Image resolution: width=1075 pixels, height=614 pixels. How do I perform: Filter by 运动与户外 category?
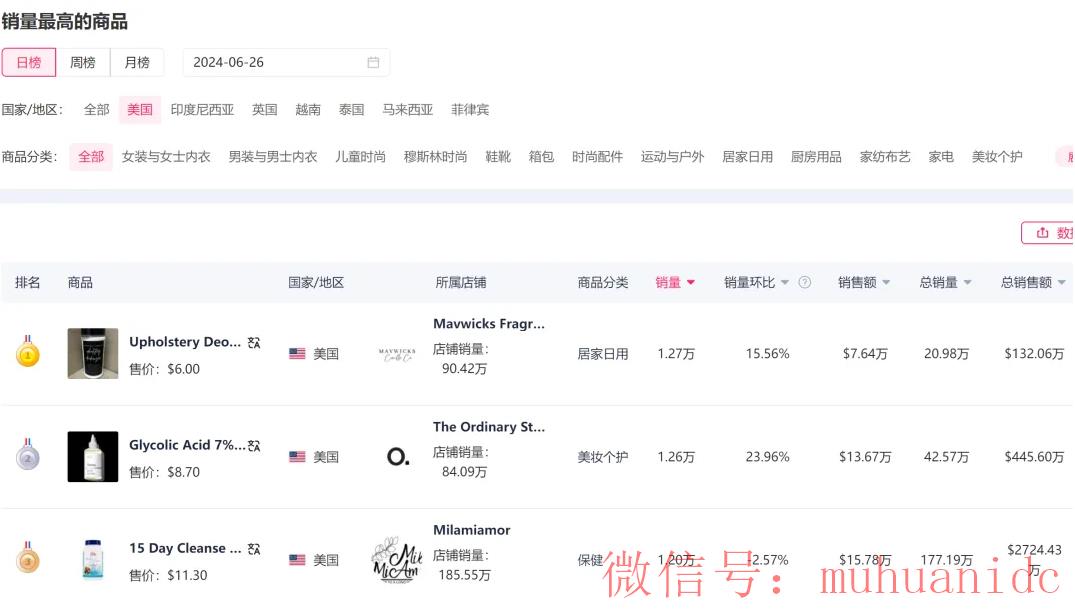click(673, 157)
